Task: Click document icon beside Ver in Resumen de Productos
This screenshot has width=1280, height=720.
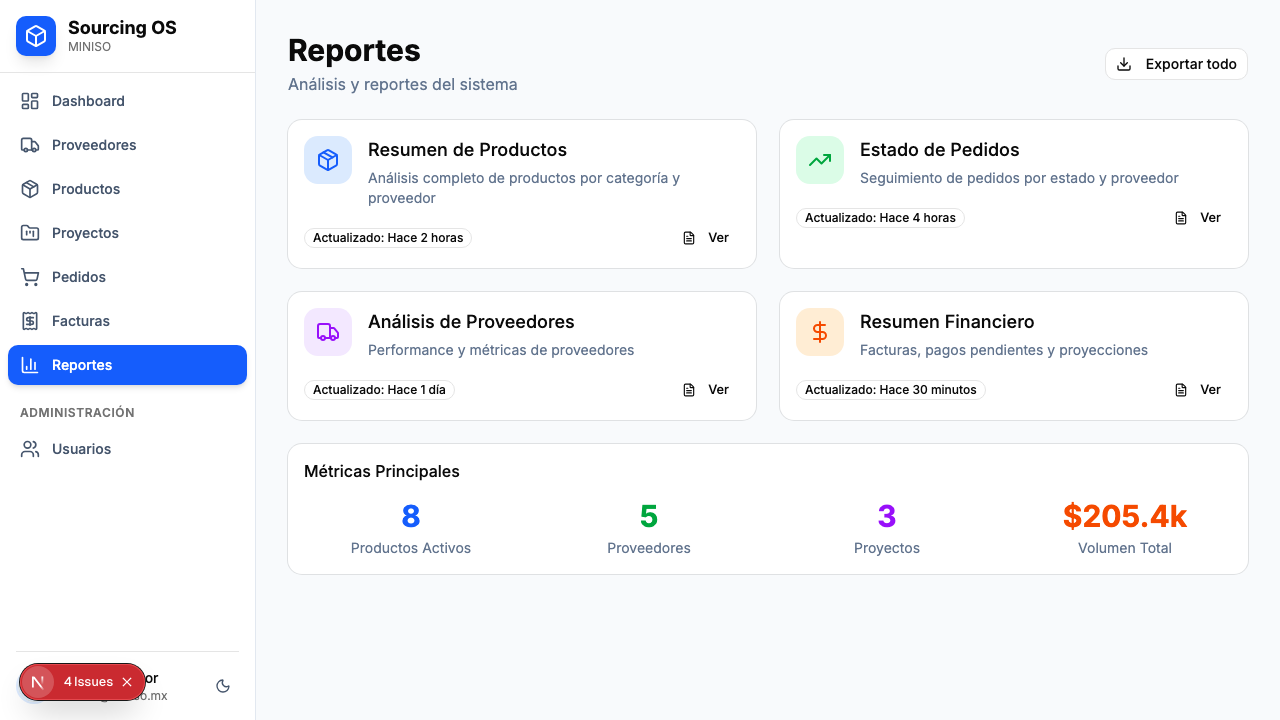Action: click(689, 238)
